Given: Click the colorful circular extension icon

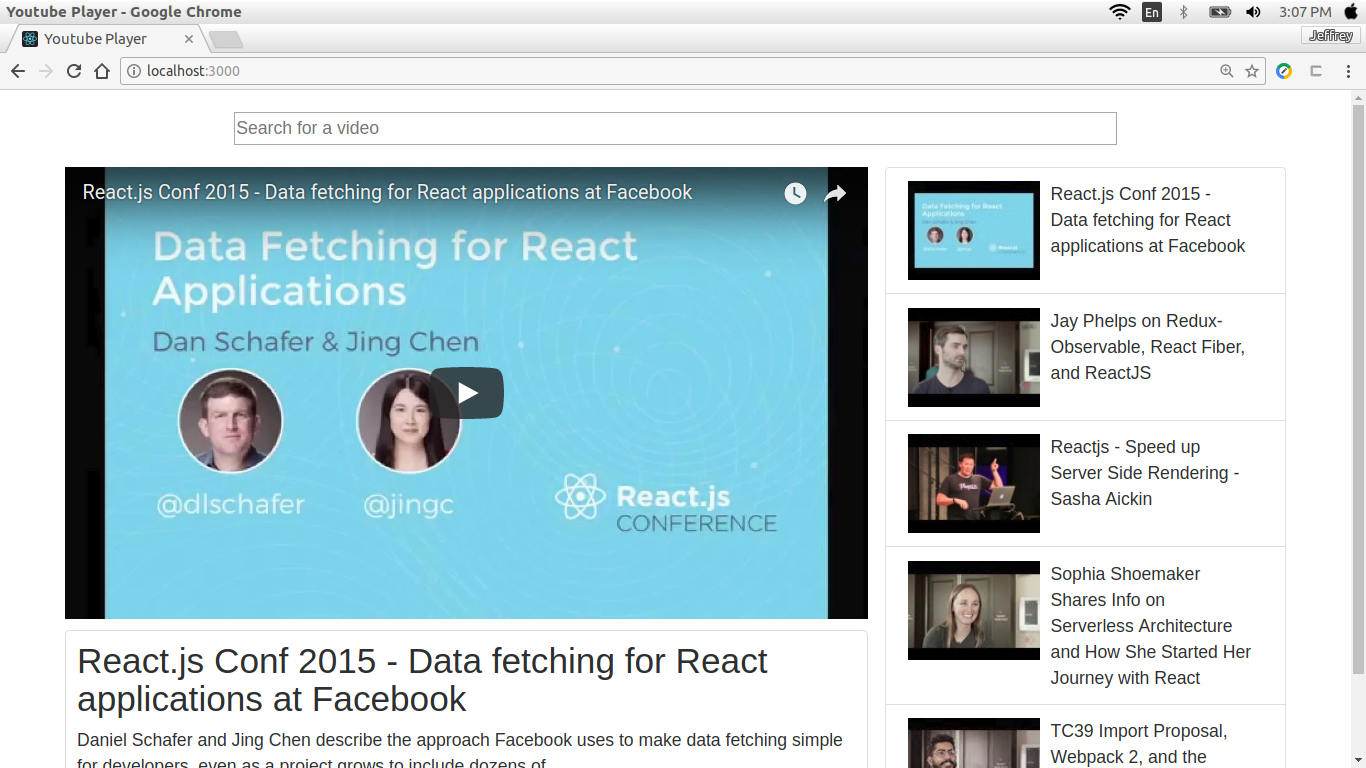Looking at the screenshot, I should [1284, 71].
